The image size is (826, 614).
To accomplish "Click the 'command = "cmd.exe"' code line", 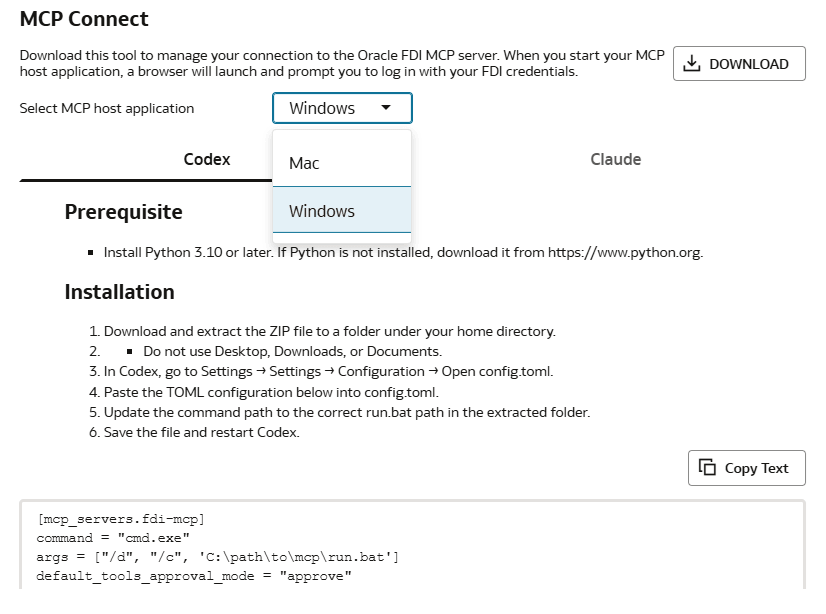I will (x=113, y=538).
